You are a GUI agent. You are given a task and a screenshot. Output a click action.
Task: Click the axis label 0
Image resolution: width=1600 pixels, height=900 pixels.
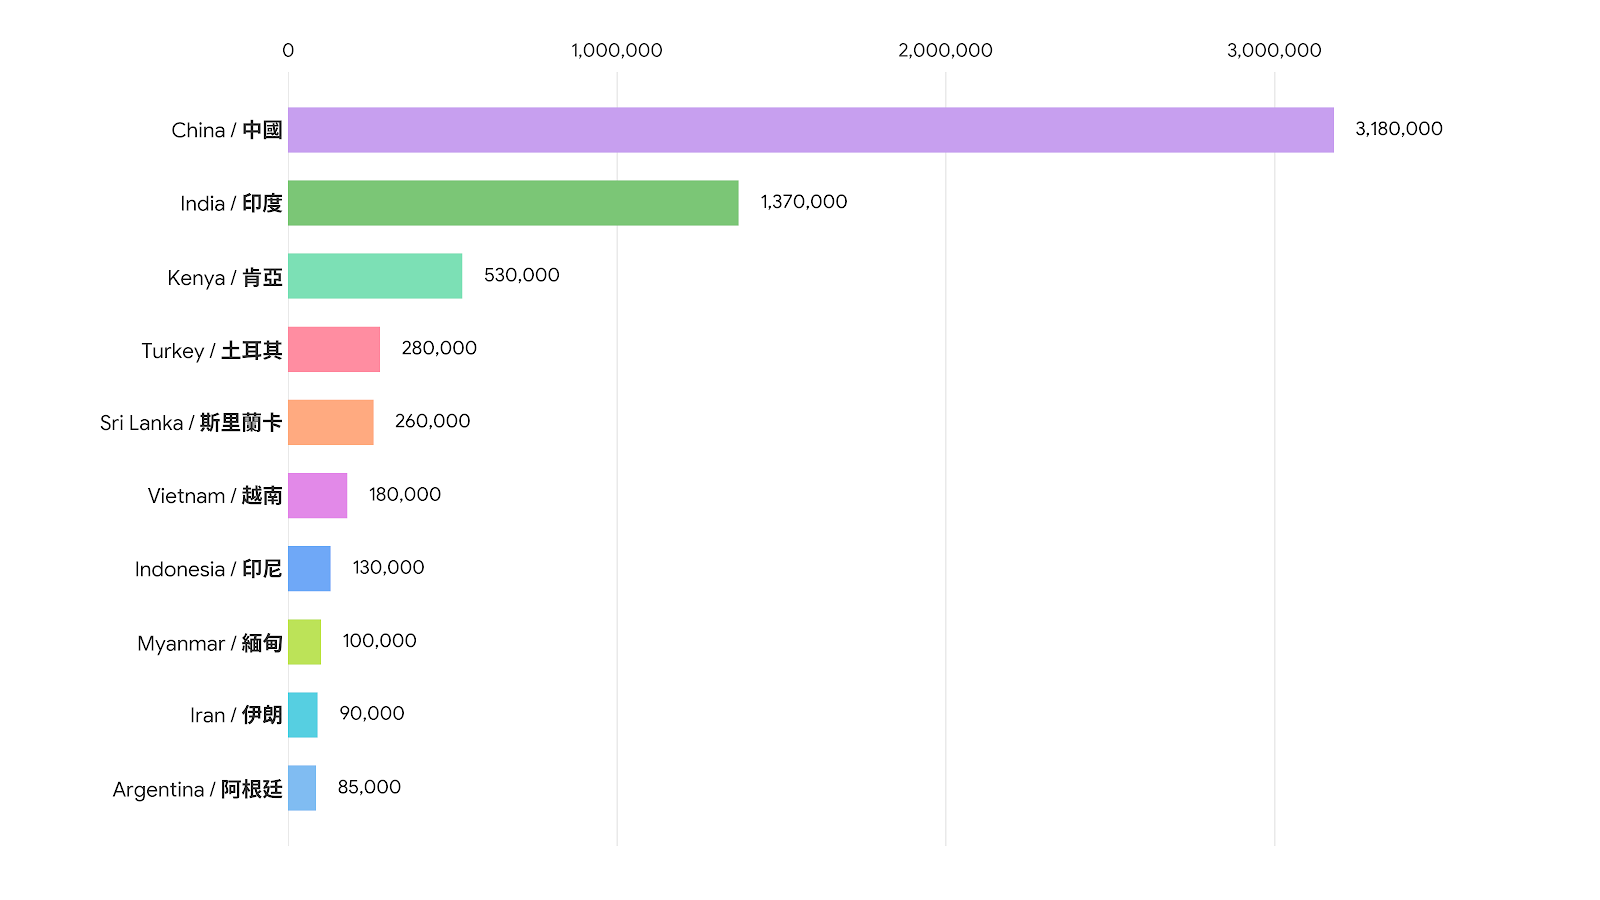click(x=288, y=50)
